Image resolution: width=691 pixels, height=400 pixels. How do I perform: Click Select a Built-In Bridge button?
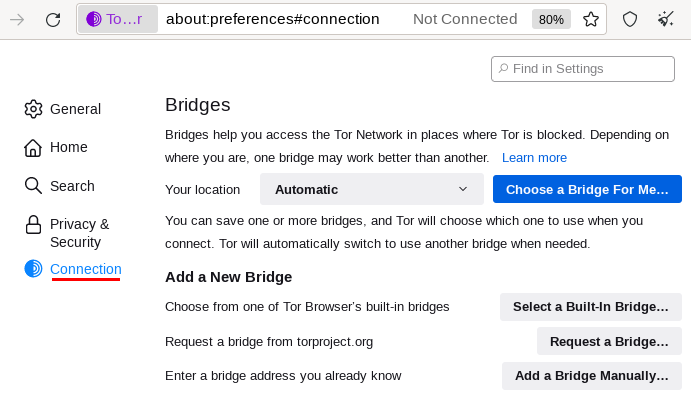pyautogui.click(x=591, y=307)
